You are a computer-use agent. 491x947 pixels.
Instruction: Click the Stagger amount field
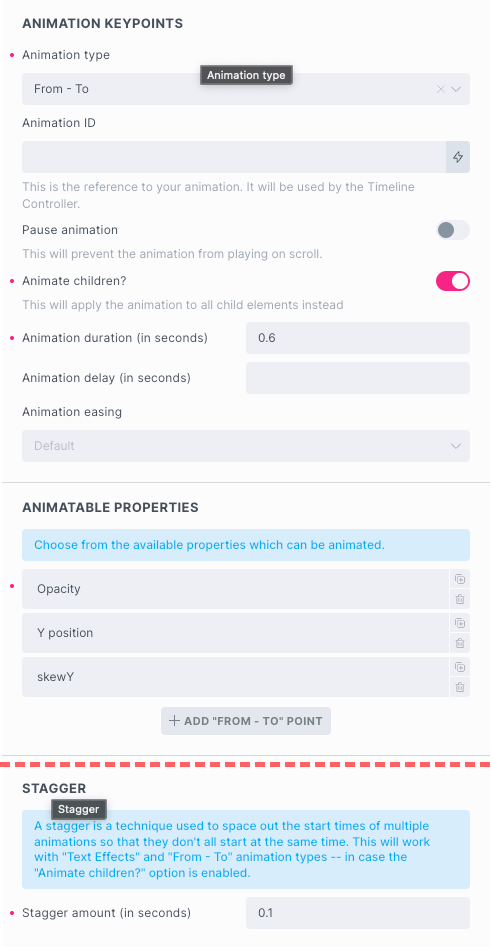(x=358, y=913)
